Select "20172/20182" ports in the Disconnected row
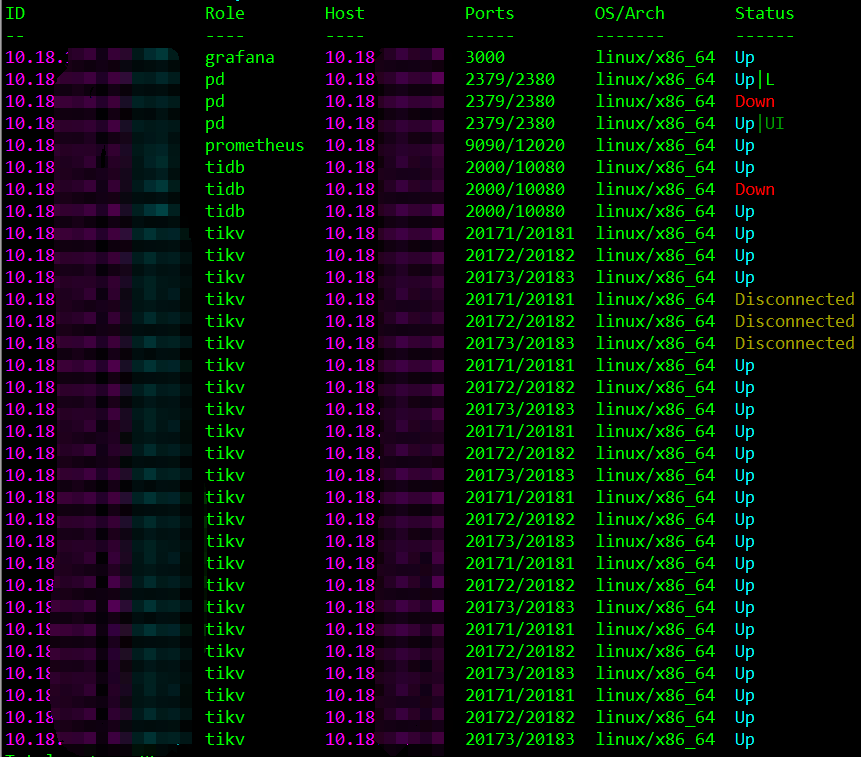The image size is (861, 757). (519, 321)
